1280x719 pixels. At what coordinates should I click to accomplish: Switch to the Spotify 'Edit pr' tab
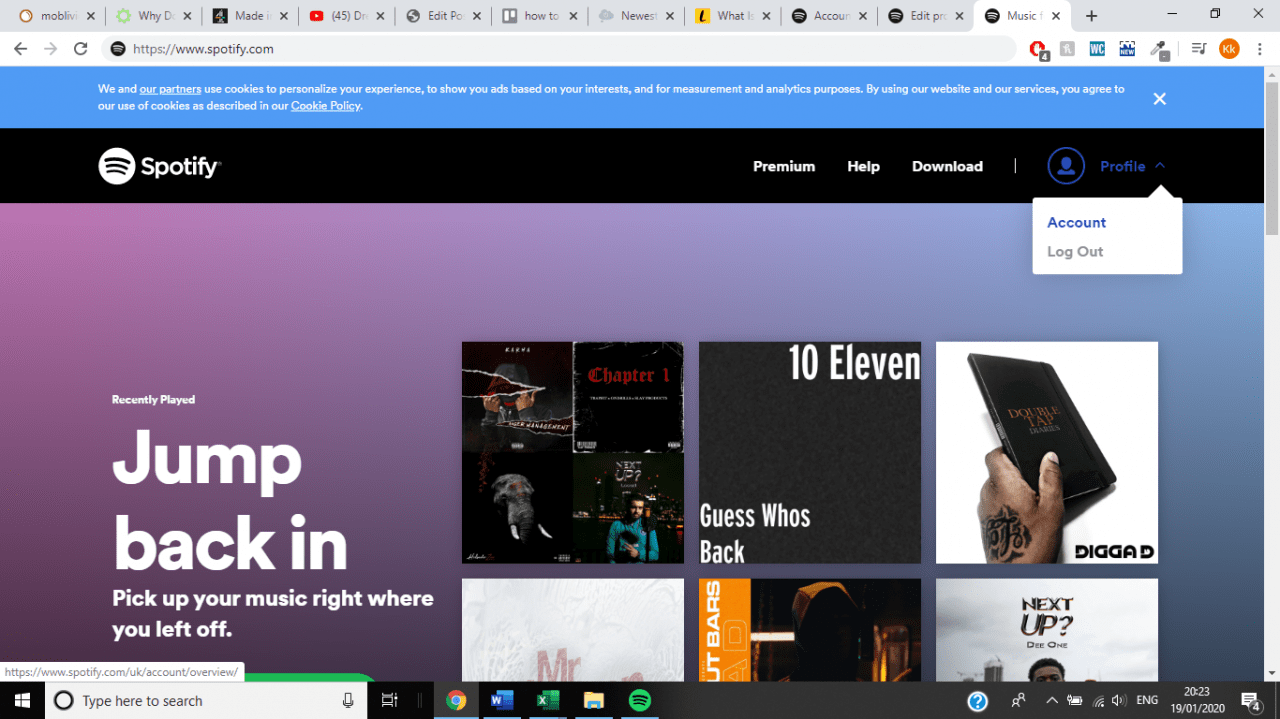923,16
